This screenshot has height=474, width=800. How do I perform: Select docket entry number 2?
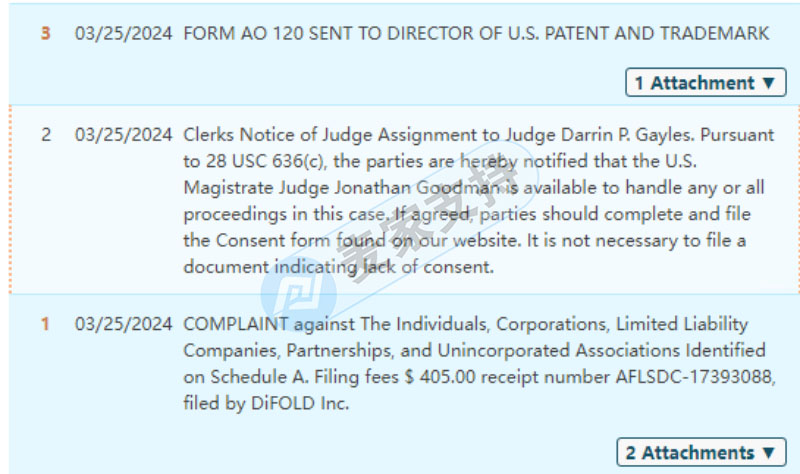[46, 135]
